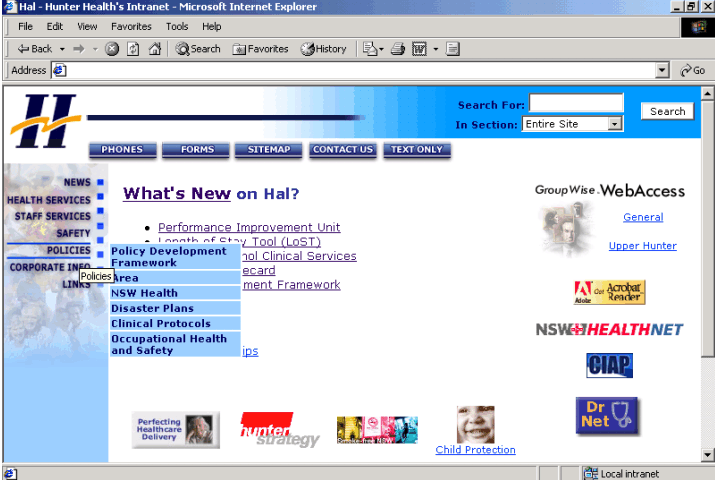Click the page icon in Address bar
The width and height of the screenshot is (715, 481).
tap(60, 71)
